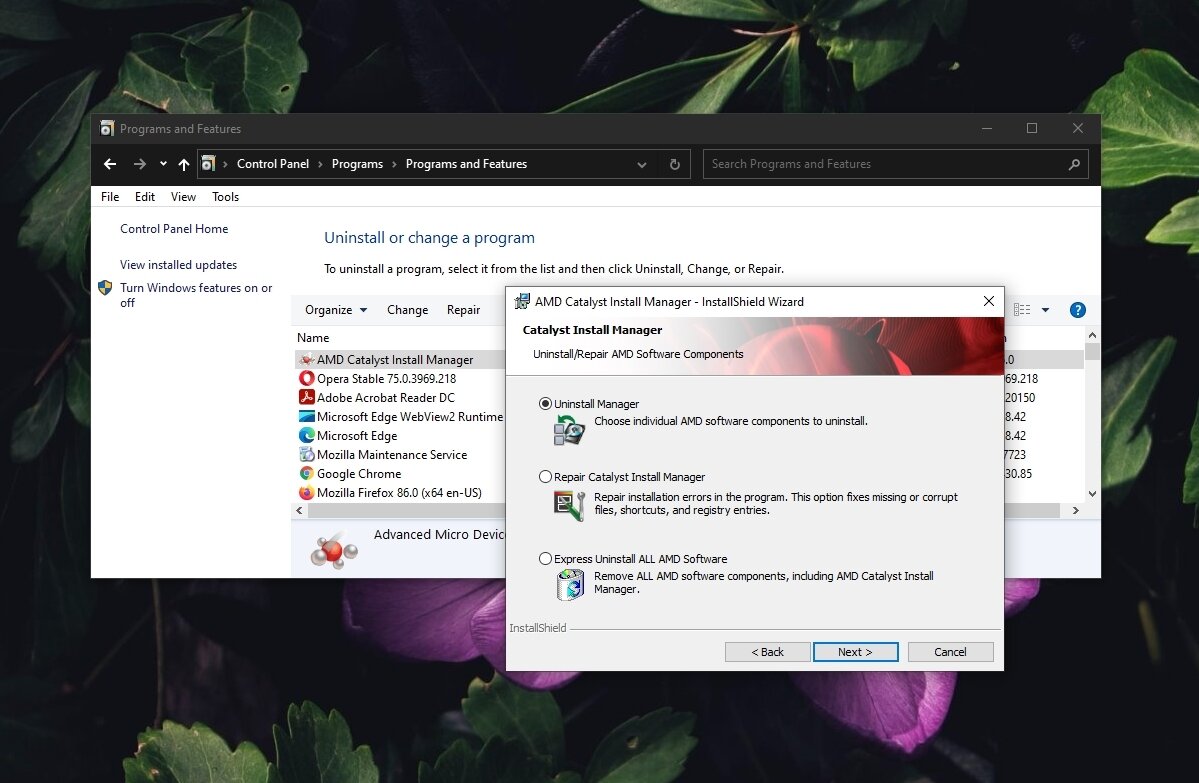Click the Next button in the wizard
This screenshot has height=783, width=1199.
coord(855,651)
